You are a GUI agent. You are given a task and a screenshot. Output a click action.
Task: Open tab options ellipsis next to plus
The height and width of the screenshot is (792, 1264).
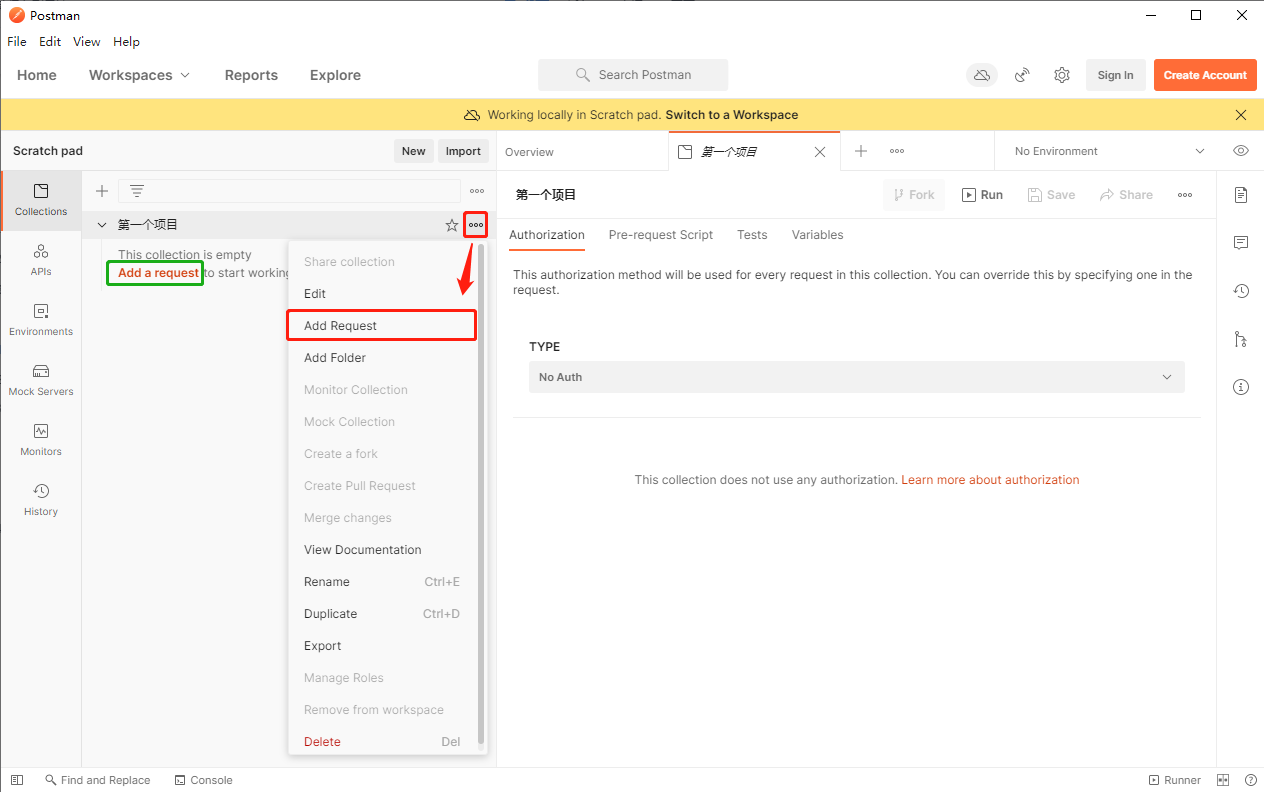[897, 151]
